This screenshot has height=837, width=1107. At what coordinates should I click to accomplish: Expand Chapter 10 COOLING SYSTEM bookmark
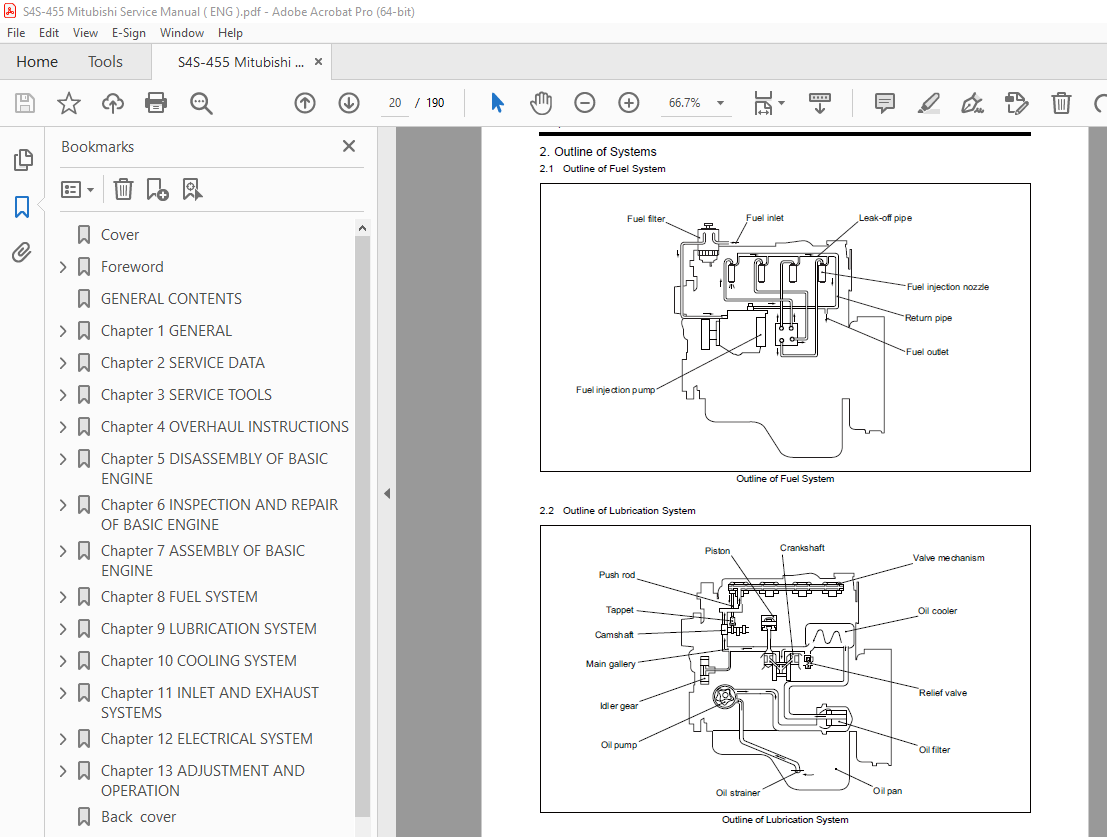(x=63, y=661)
